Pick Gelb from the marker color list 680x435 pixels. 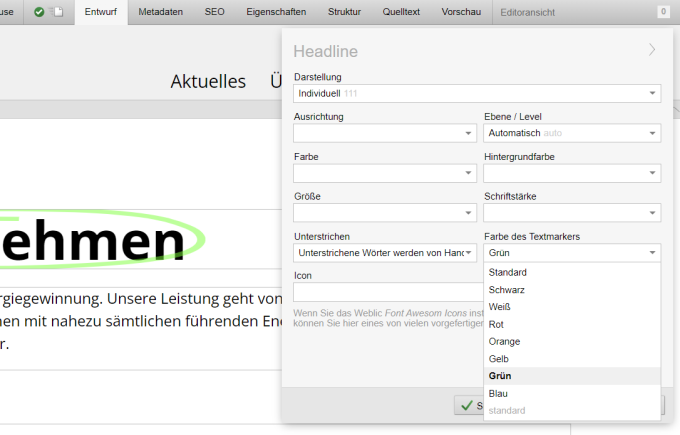coord(572,359)
